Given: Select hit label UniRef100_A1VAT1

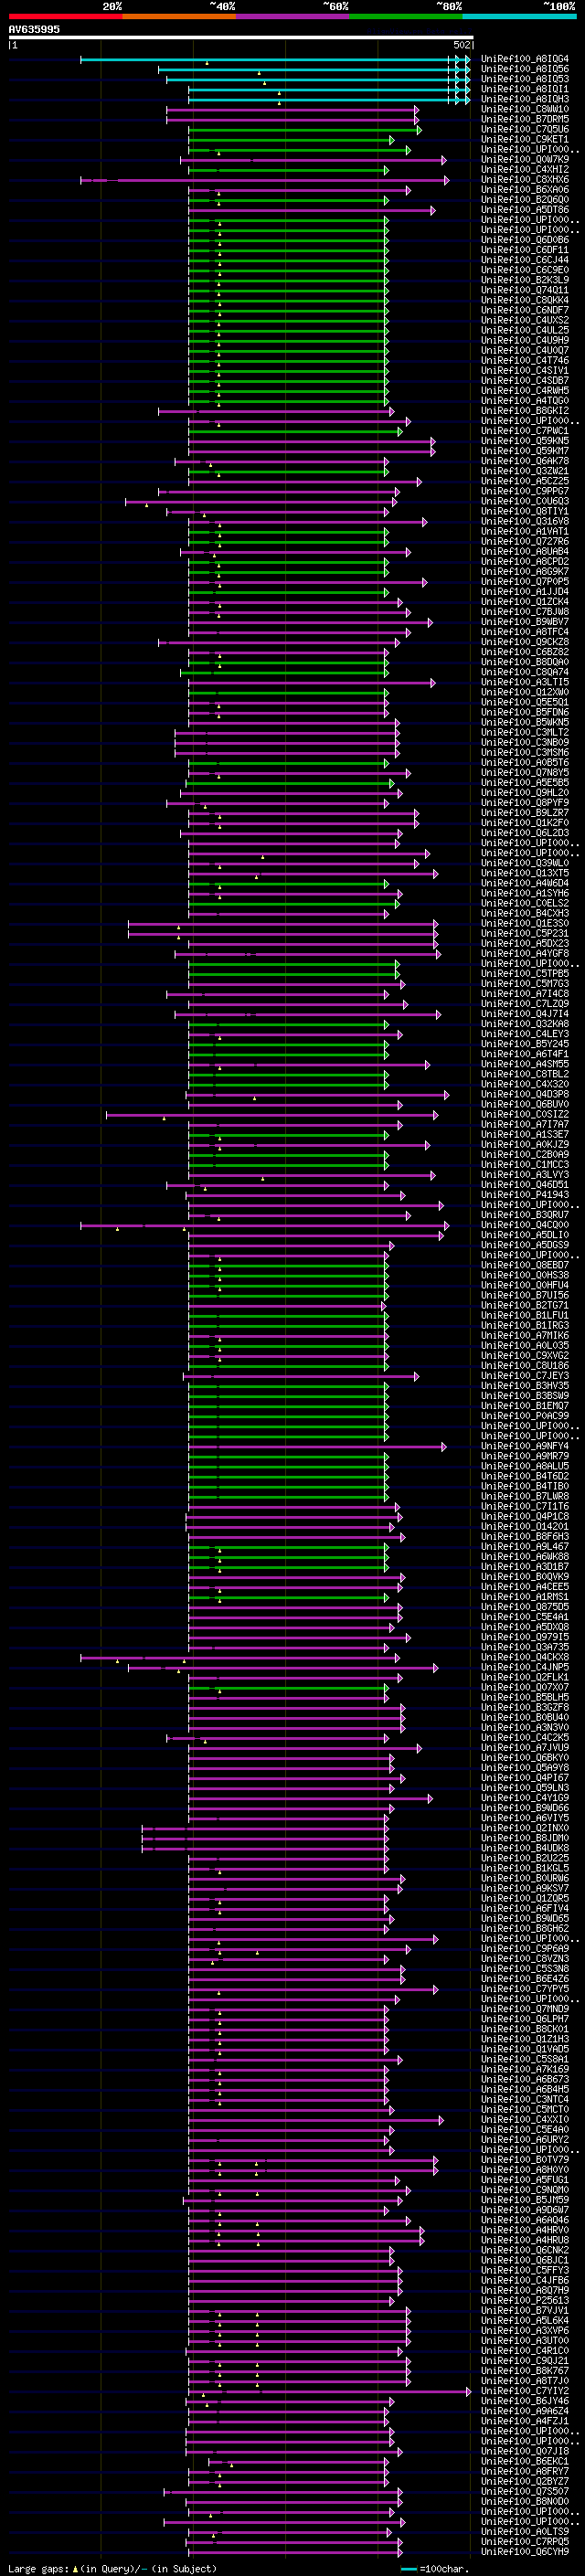Looking at the screenshot, I should pyautogui.click(x=525, y=531).
